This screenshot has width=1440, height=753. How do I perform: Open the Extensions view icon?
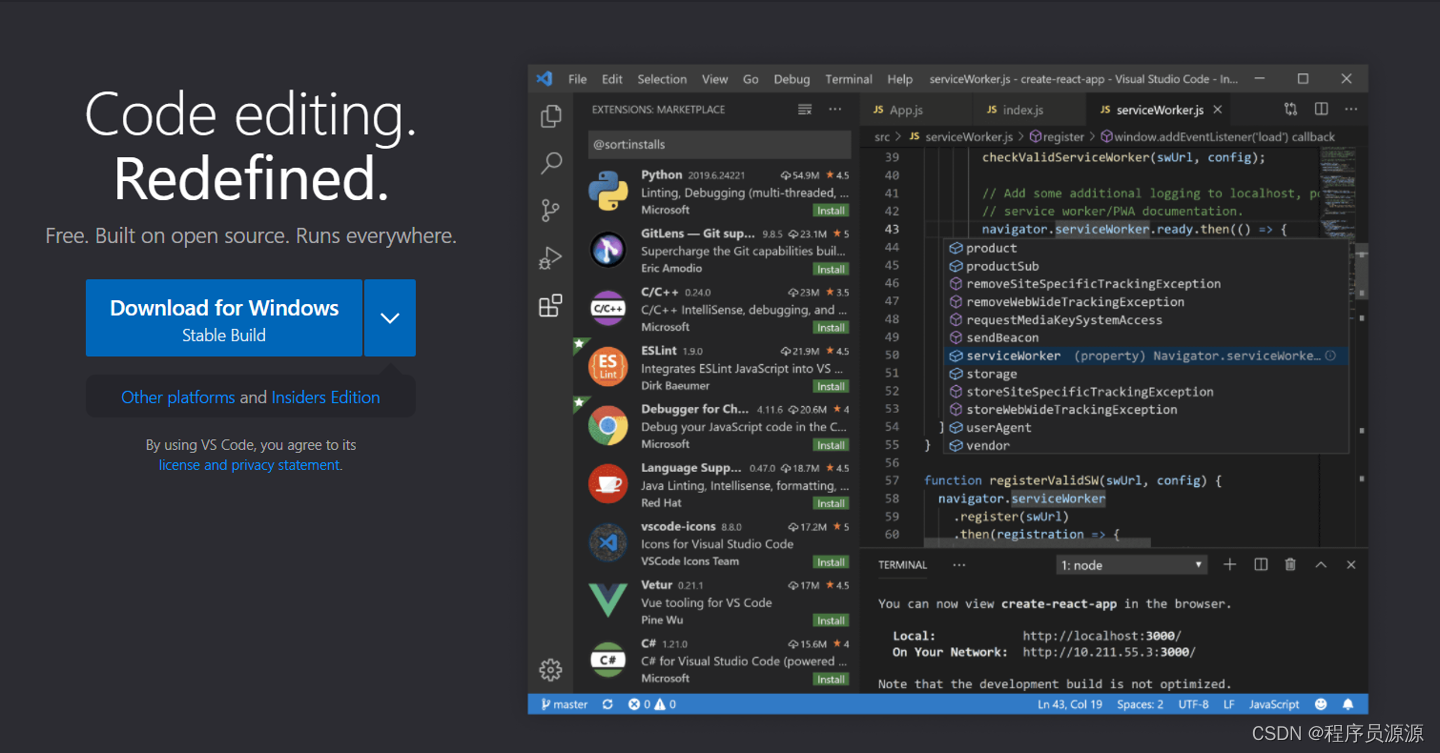coord(550,305)
